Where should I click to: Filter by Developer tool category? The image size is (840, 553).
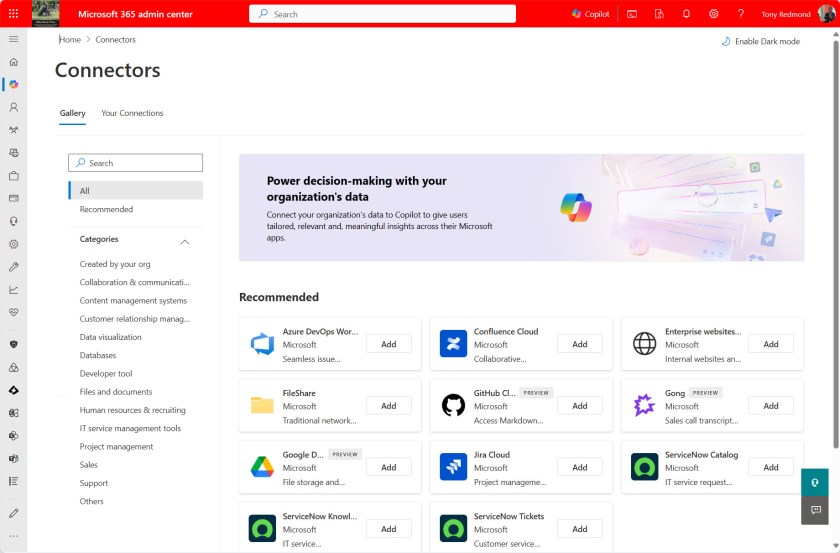pos(106,373)
